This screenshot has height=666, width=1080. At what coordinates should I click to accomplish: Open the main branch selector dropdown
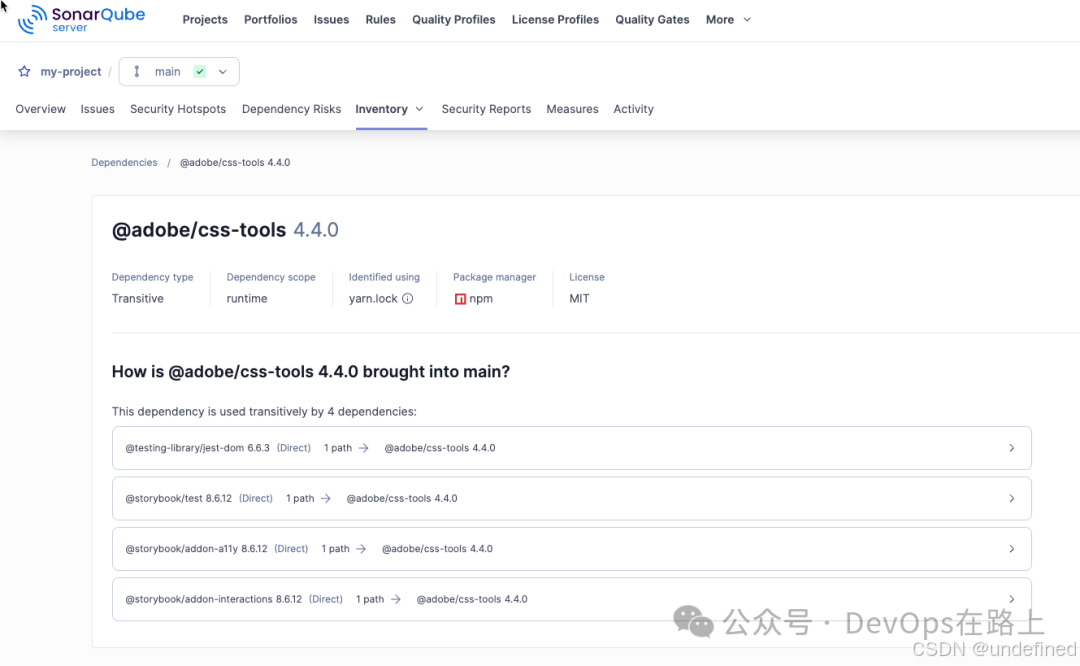pyautogui.click(x=179, y=72)
